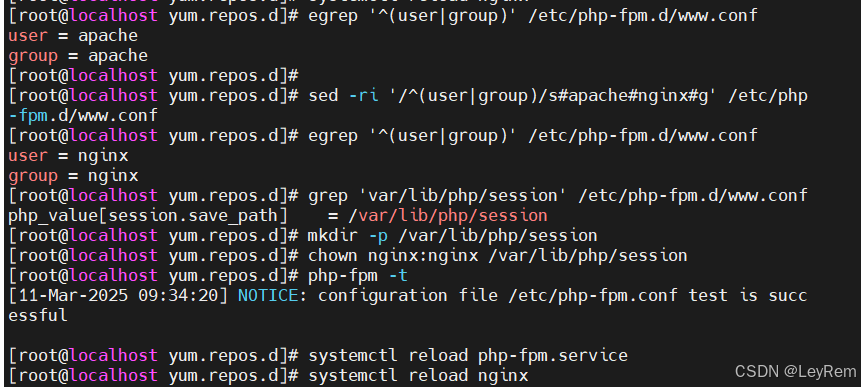Click the red /var/lib/php/session path match
861x387 pixels.
[448, 216]
